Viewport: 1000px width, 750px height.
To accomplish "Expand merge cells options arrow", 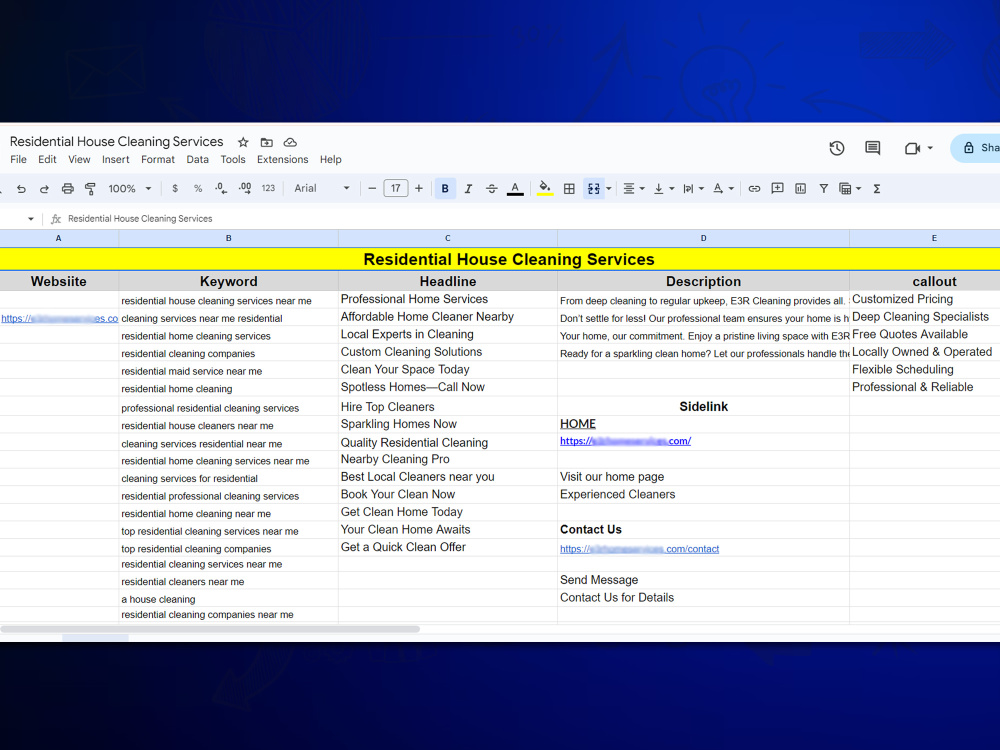I will click(x=608, y=189).
